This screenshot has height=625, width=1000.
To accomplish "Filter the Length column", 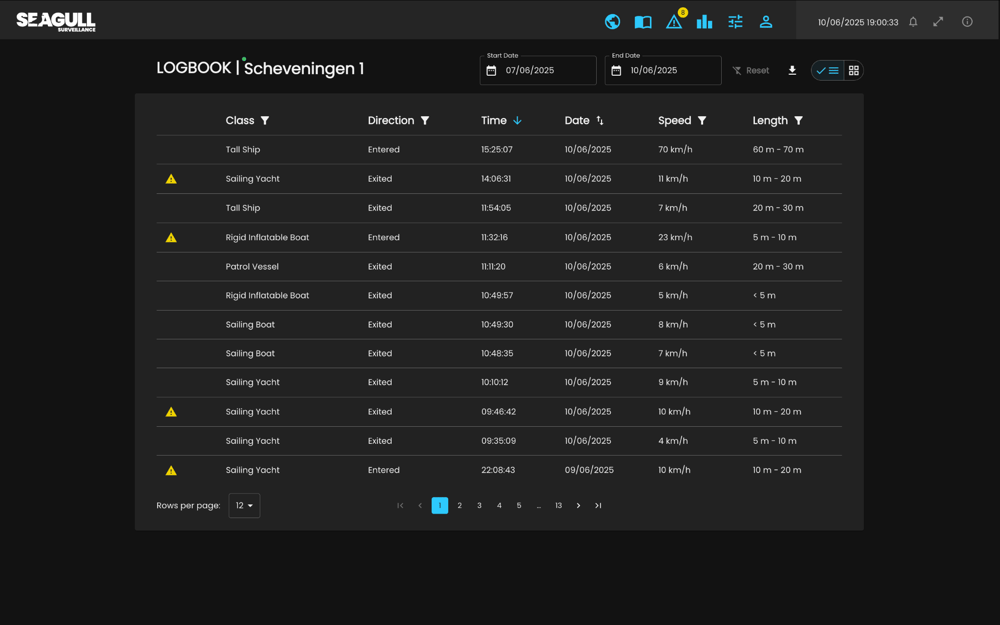I will tap(798, 121).
